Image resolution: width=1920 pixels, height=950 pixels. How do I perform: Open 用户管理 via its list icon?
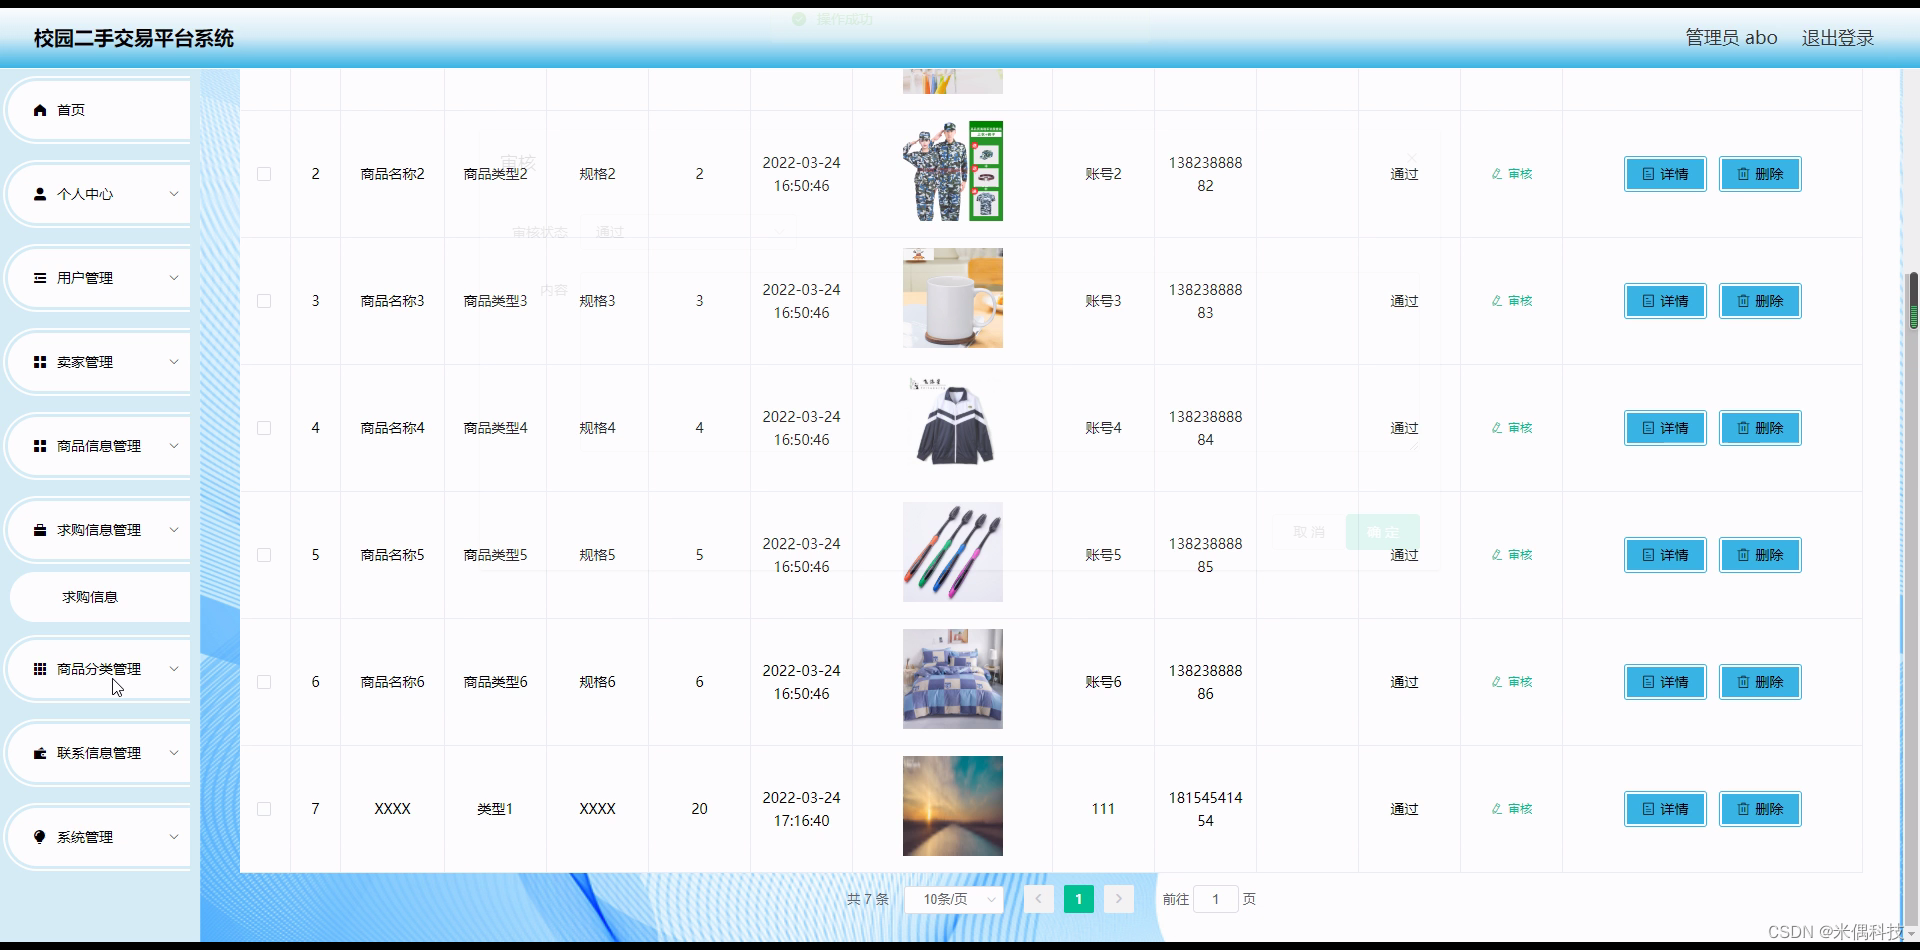click(40, 278)
